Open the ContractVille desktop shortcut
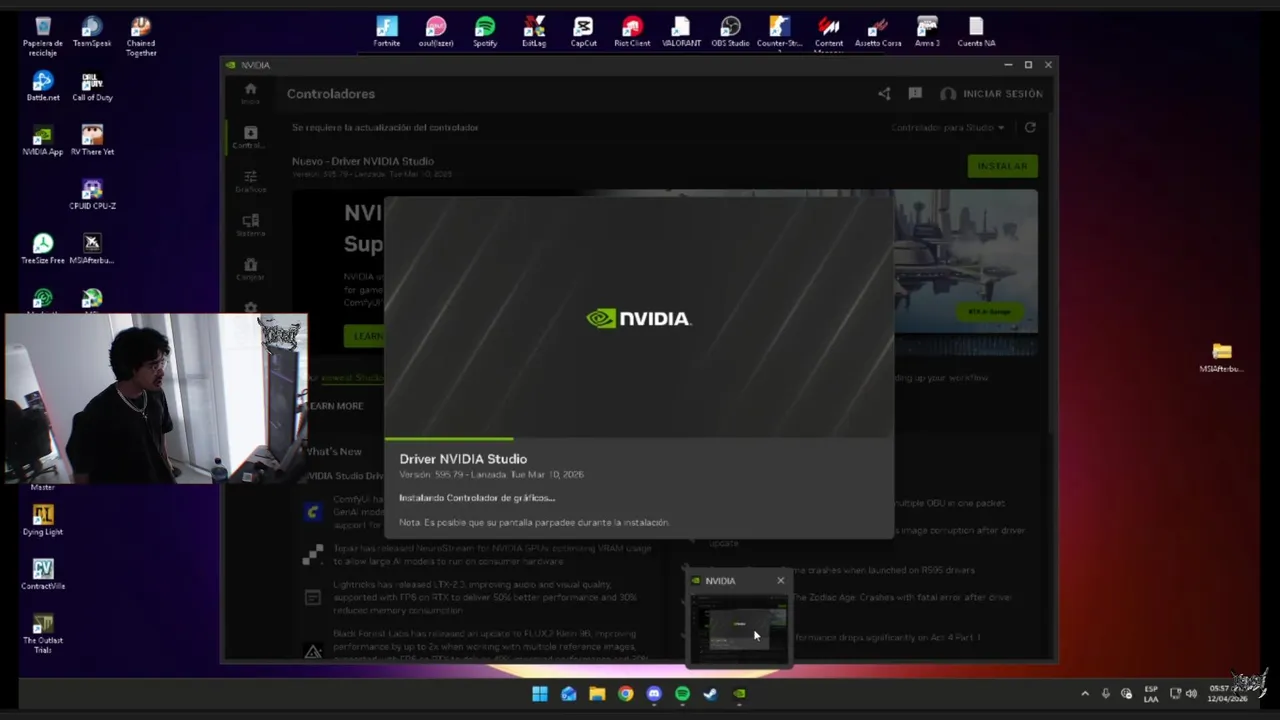1280x720 pixels. 43,574
